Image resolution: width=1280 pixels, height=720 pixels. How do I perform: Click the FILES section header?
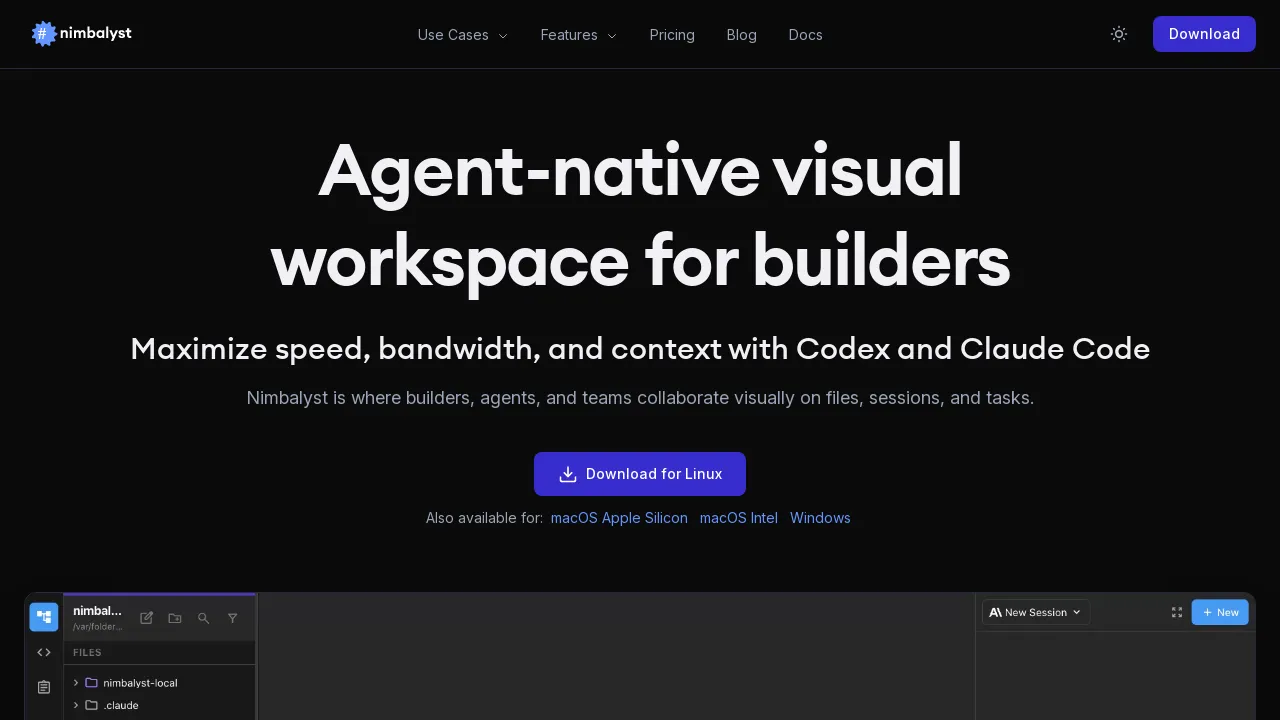pos(87,652)
